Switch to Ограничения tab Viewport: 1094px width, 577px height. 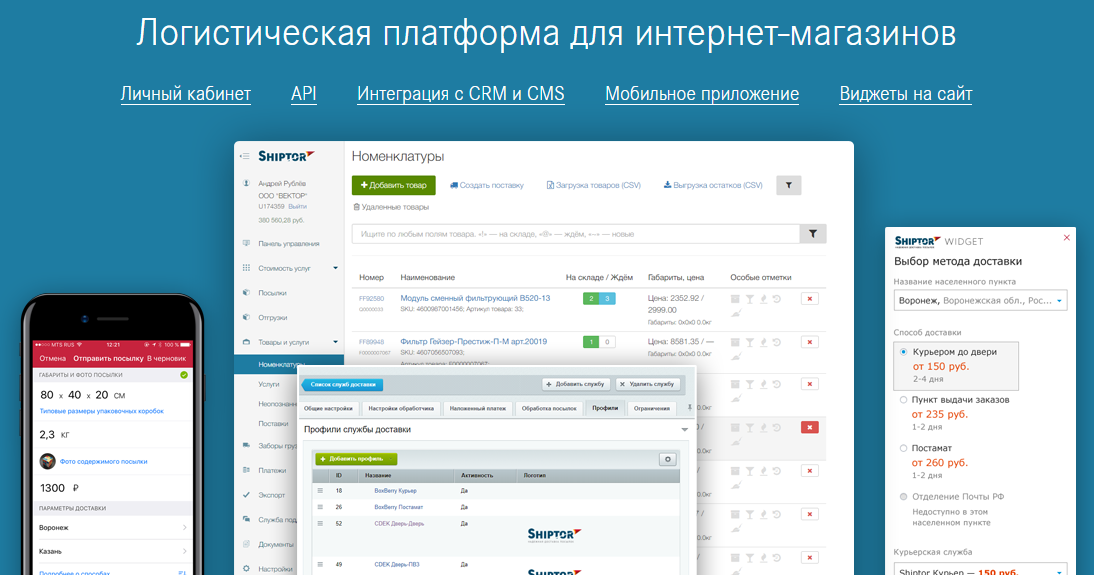tap(652, 409)
